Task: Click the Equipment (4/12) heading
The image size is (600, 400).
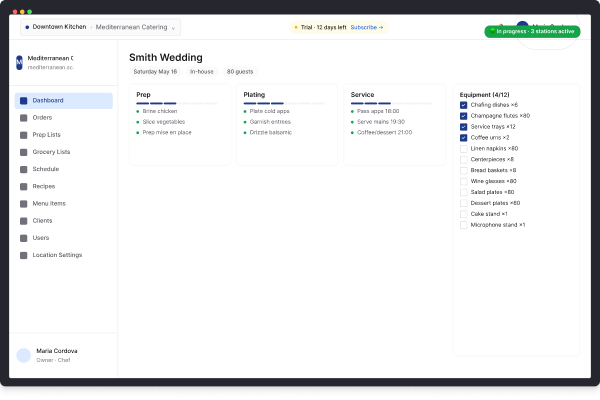Action: coord(484,95)
